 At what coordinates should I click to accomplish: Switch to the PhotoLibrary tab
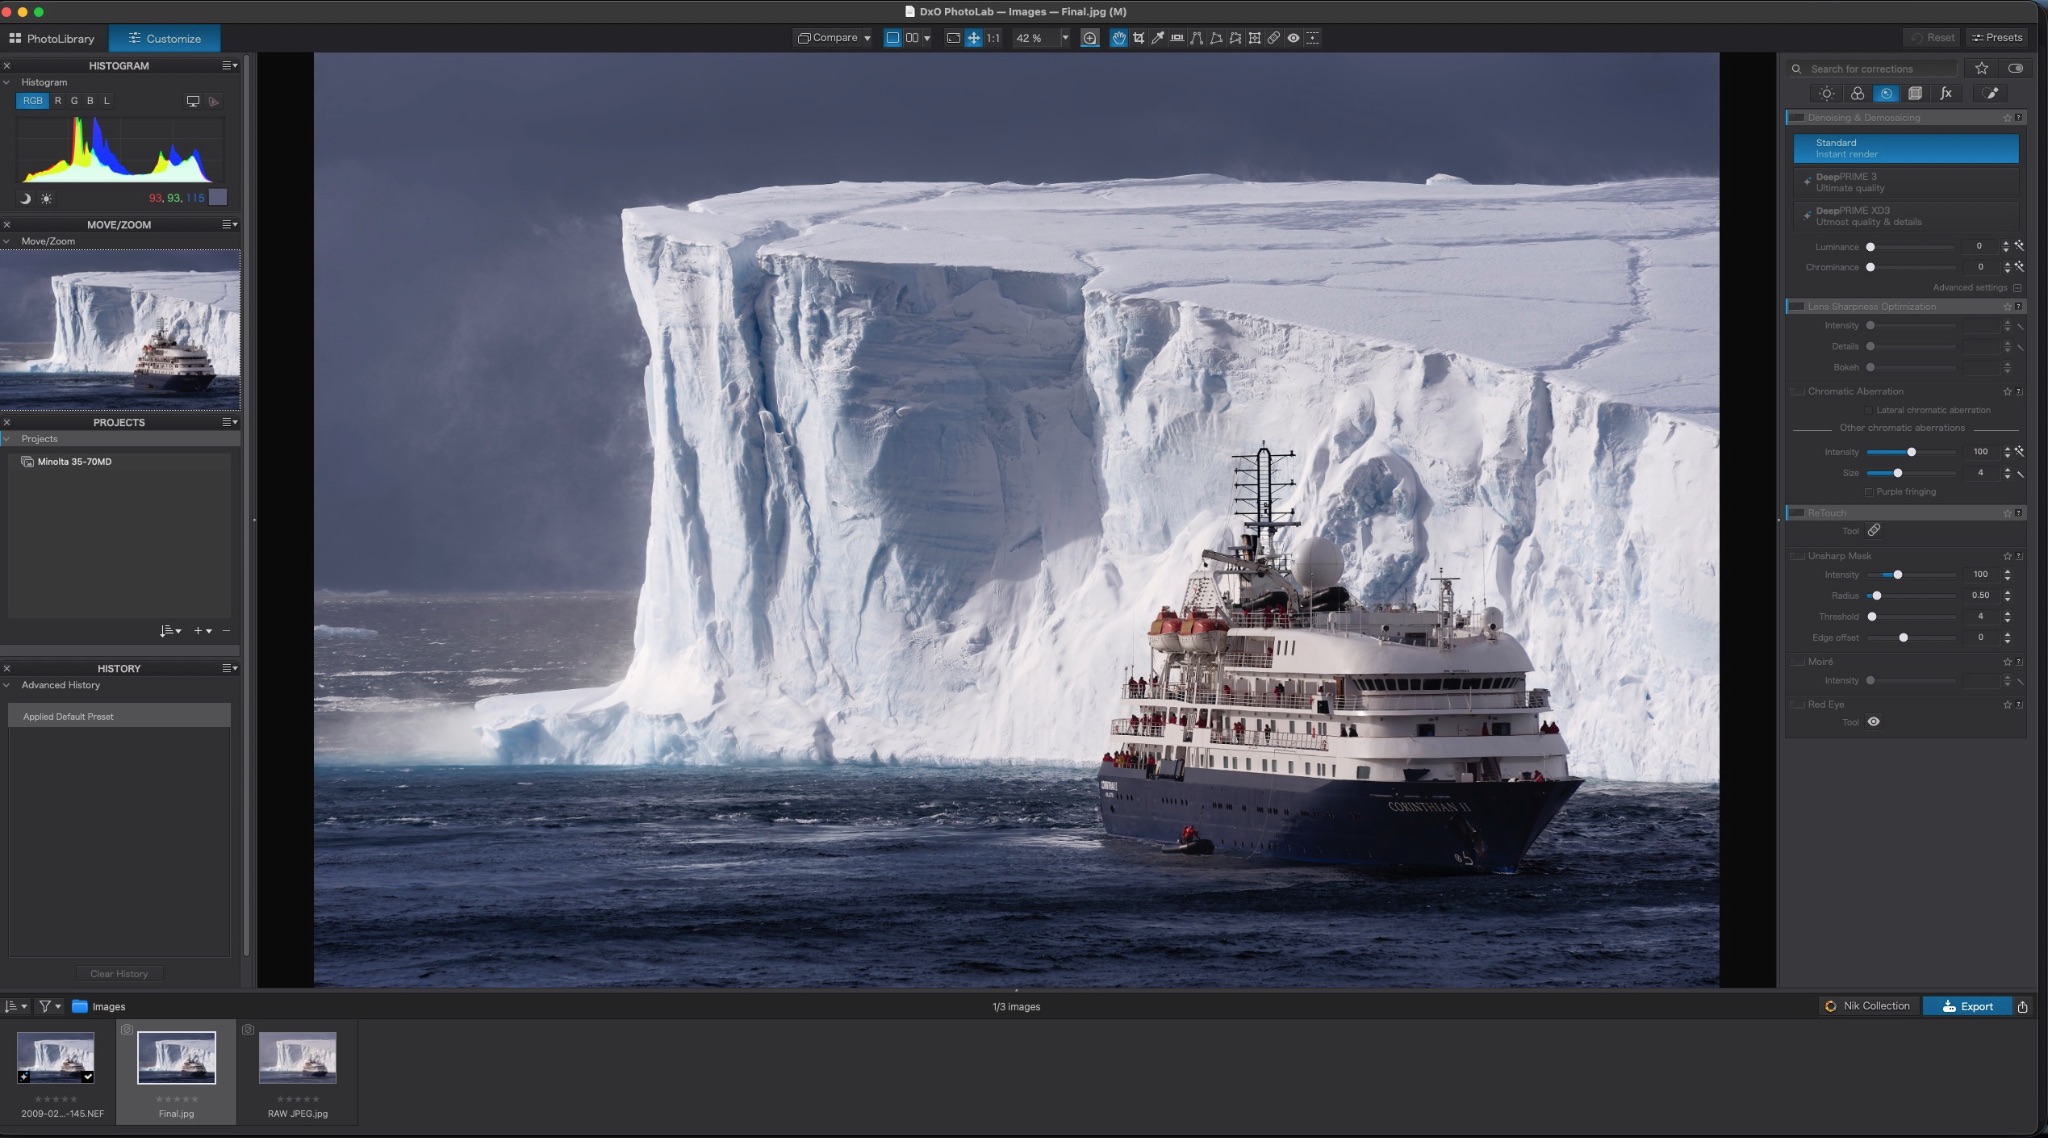tap(52, 38)
